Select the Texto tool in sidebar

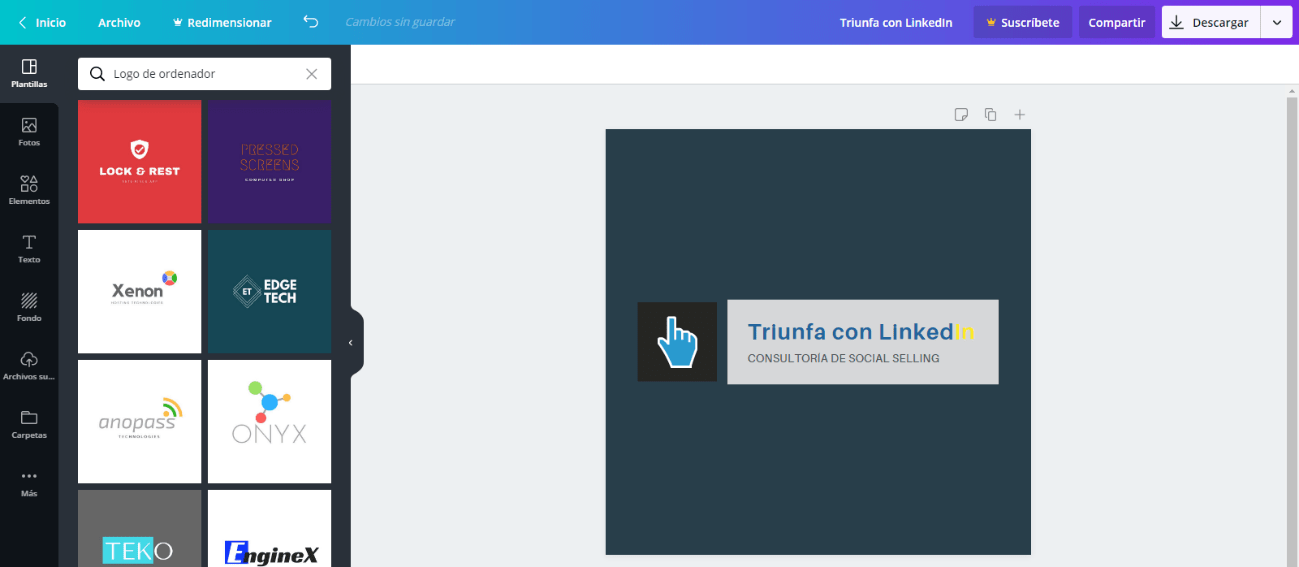pyautogui.click(x=29, y=249)
